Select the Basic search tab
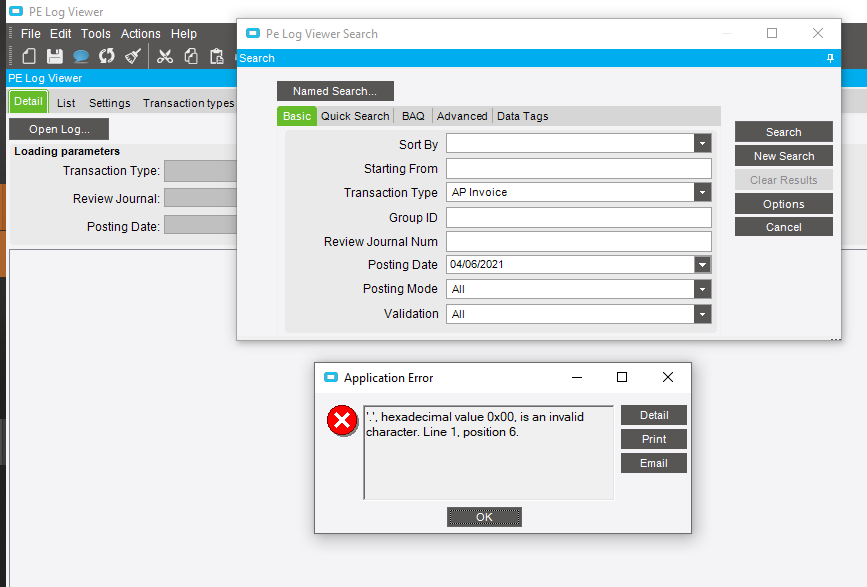867x587 pixels. point(297,116)
